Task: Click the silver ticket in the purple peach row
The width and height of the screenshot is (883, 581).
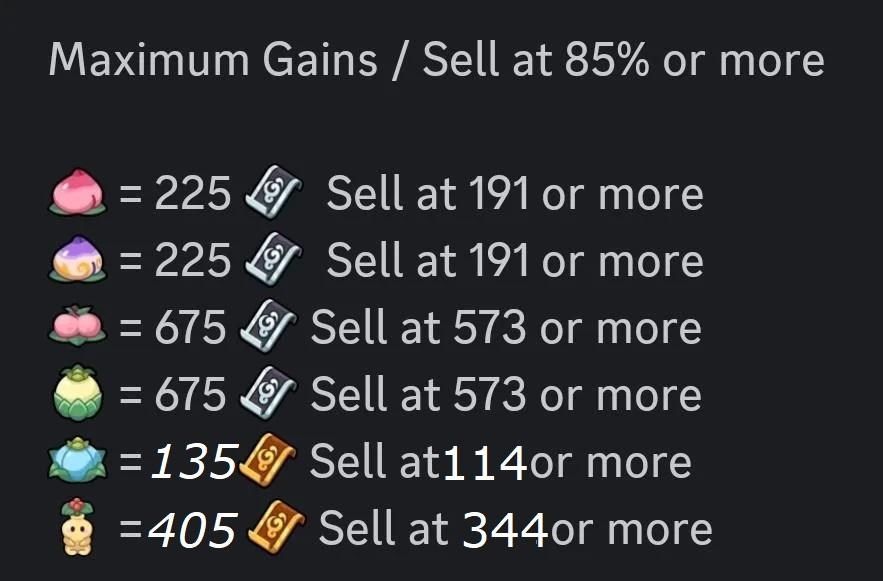Action: [270, 261]
